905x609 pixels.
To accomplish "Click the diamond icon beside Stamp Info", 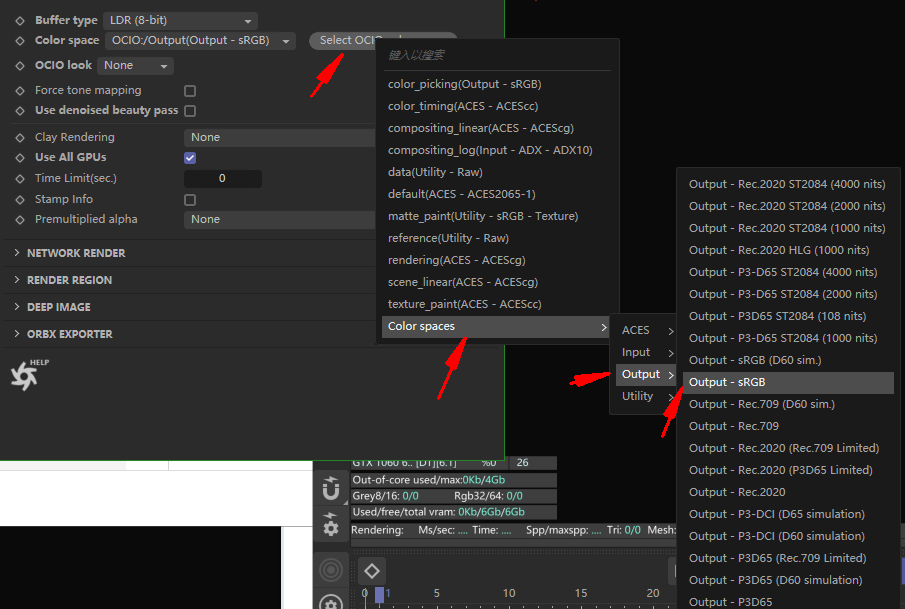I will (x=20, y=200).
